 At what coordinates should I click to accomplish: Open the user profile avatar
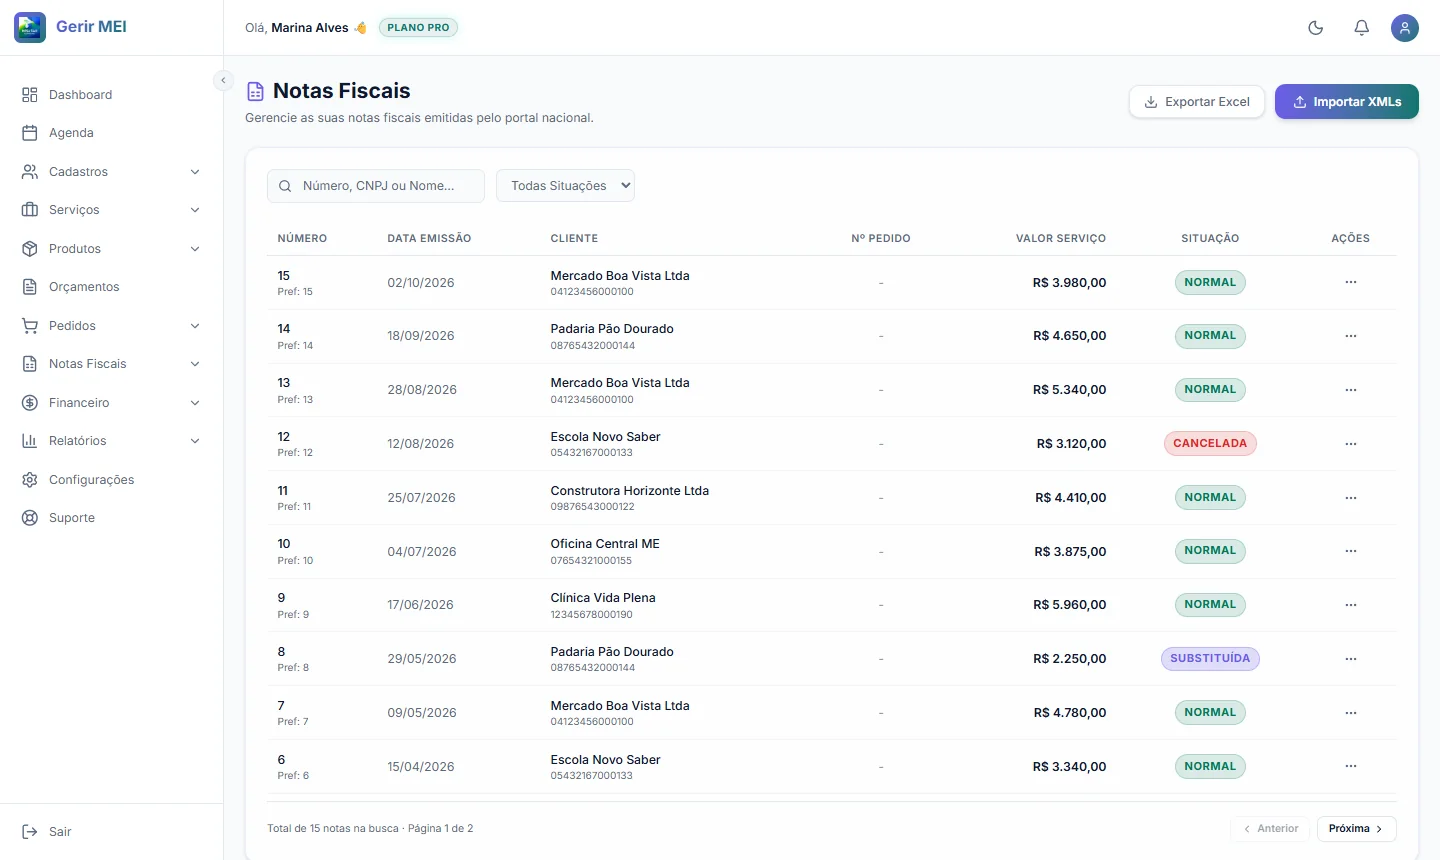(1405, 28)
